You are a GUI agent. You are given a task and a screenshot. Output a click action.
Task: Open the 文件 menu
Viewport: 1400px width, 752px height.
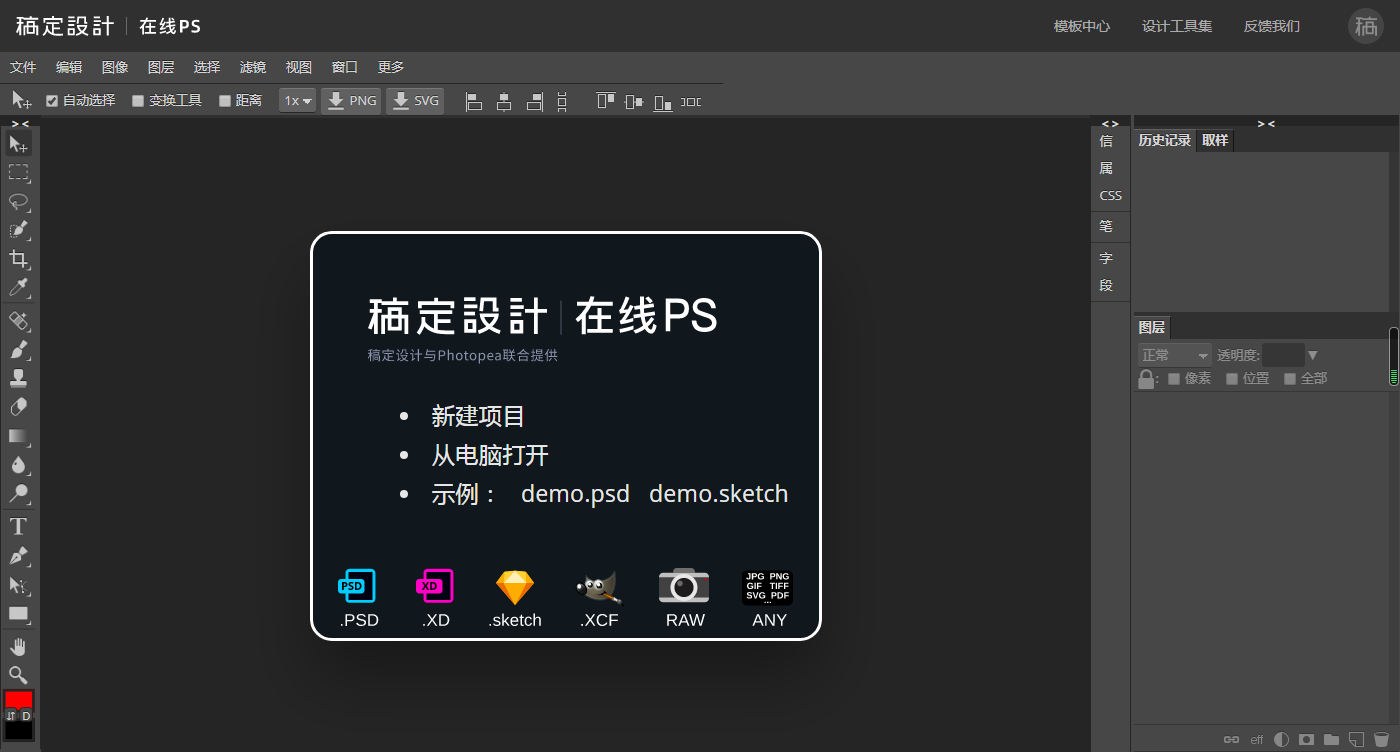click(23, 67)
